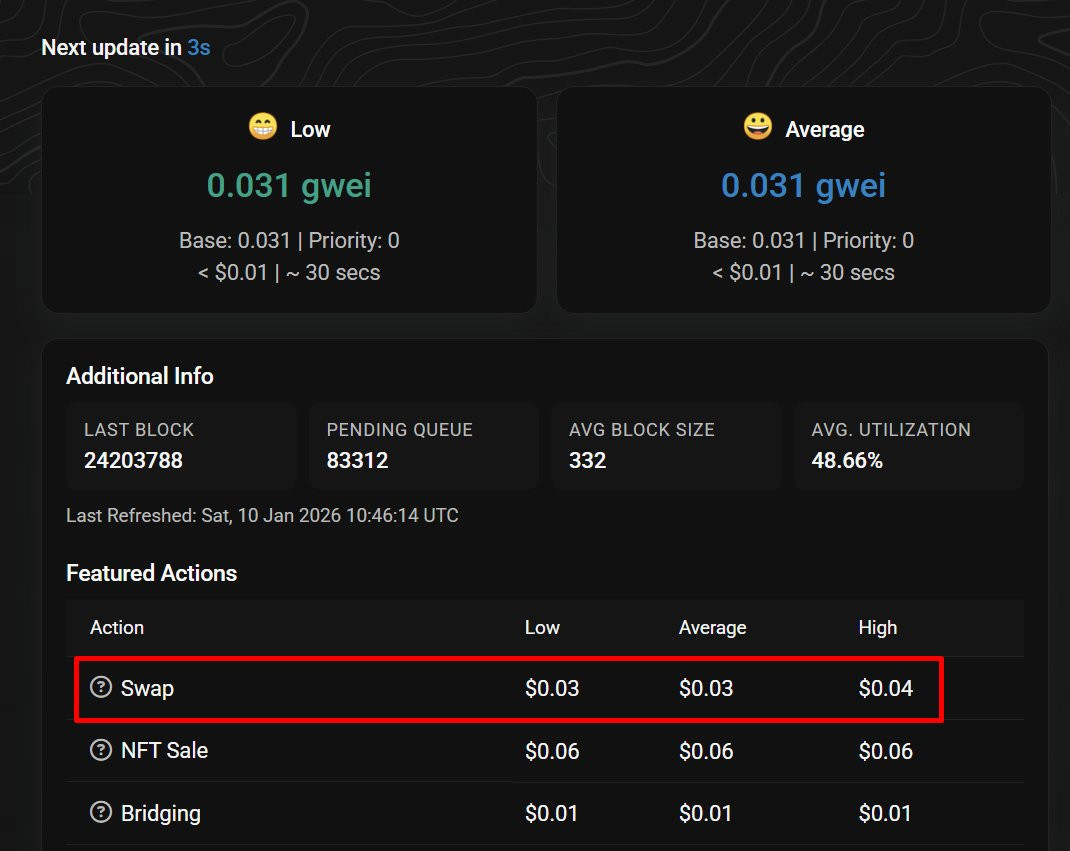1070x851 pixels.
Task: Click the Action column header
Action: pyautogui.click(x=117, y=628)
